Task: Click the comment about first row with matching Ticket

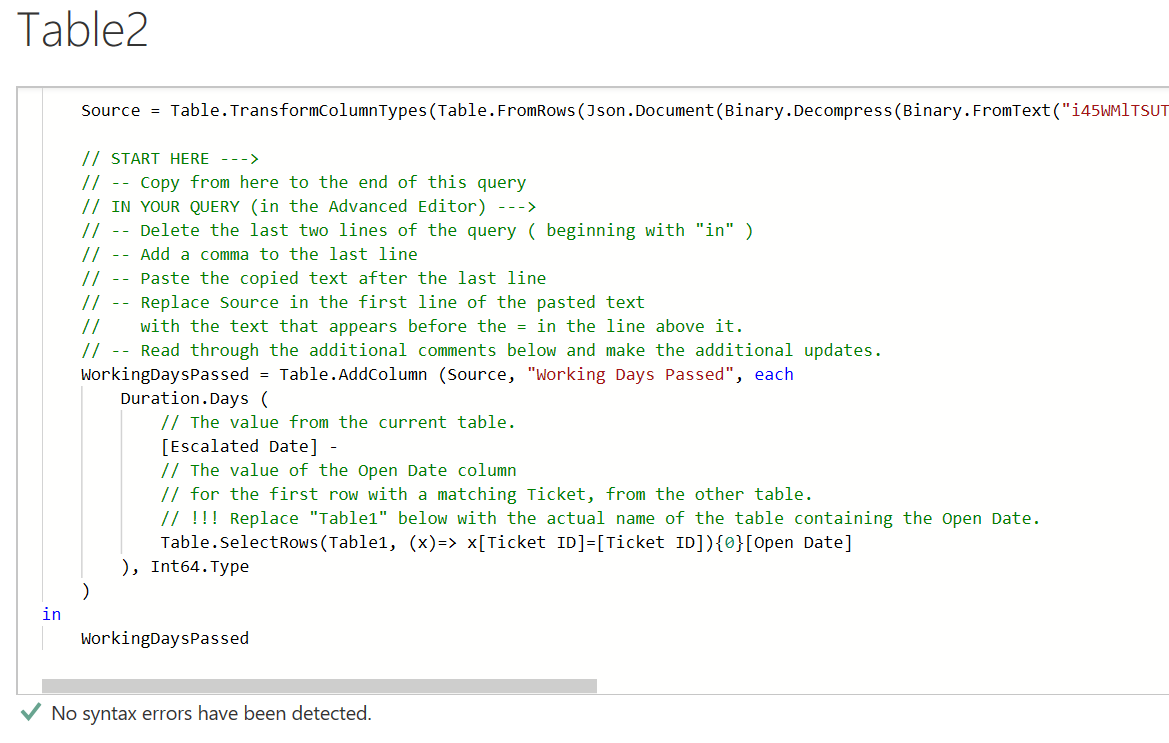Action: 486,494
